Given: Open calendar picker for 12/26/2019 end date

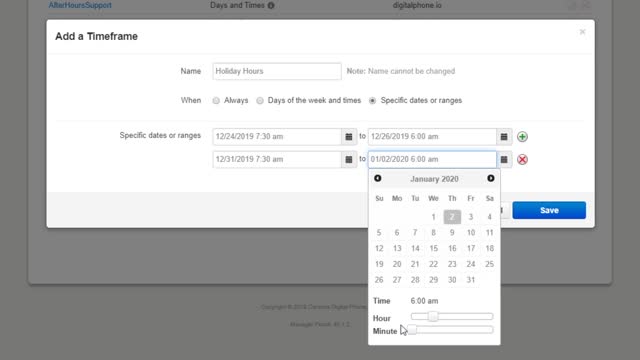Looking at the screenshot, I should coord(504,137).
